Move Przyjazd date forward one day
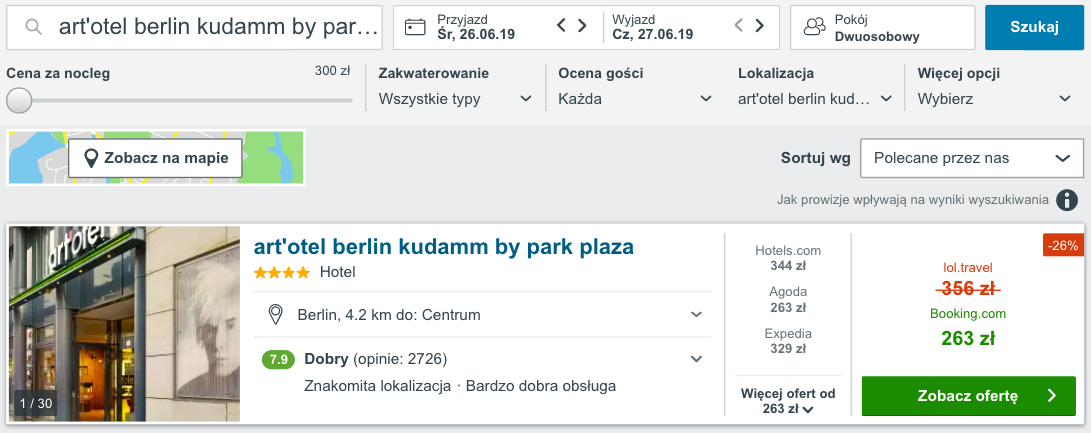The width and height of the screenshot is (1091, 433). pyautogui.click(x=582, y=26)
